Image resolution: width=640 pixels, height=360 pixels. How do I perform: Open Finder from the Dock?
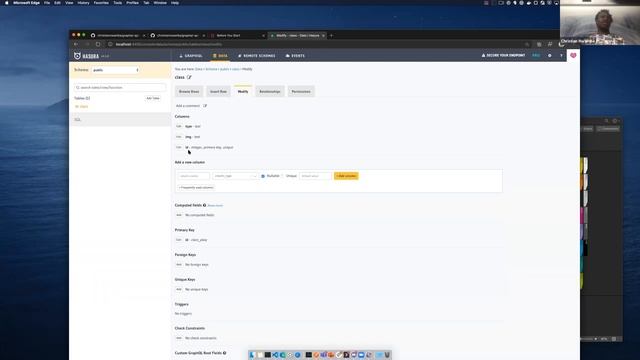coord(252,355)
